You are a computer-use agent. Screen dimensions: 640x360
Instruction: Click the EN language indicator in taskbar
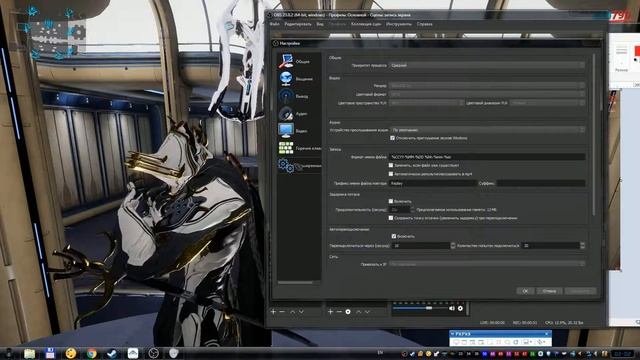[x=380, y=353]
